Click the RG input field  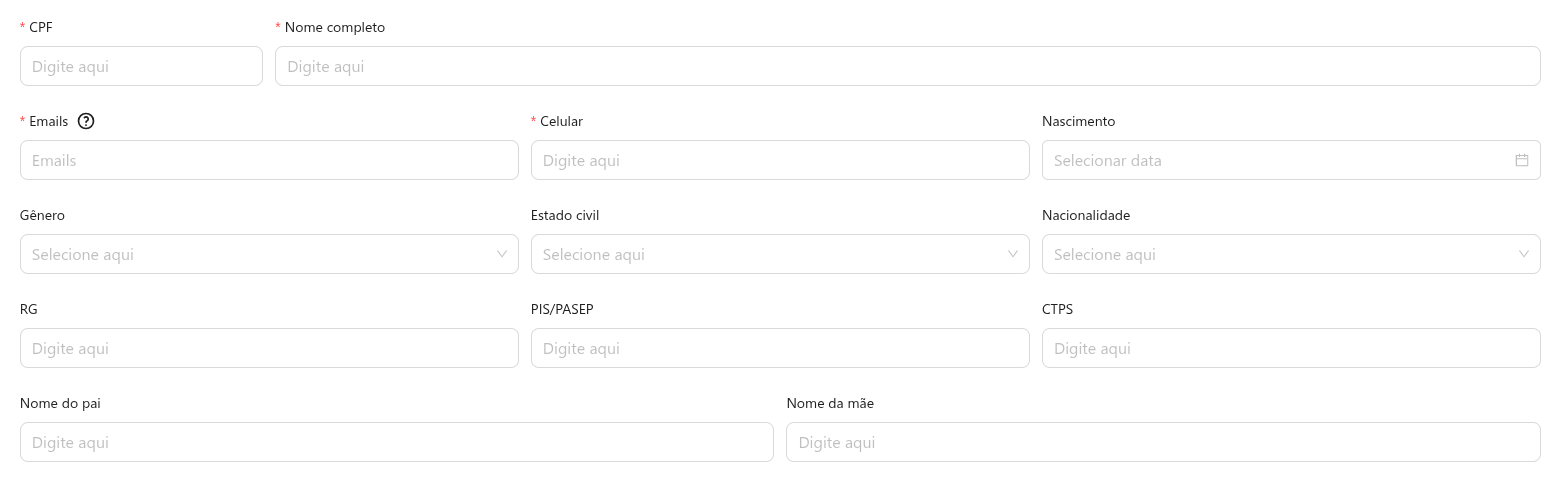(269, 348)
